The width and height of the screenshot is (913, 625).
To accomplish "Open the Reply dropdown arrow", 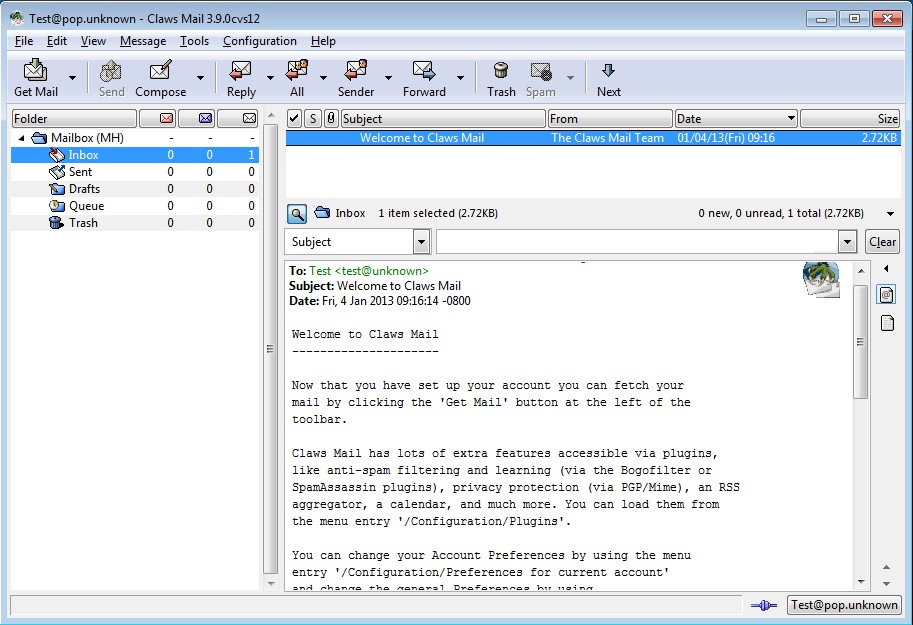I will click(x=270, y=77).
